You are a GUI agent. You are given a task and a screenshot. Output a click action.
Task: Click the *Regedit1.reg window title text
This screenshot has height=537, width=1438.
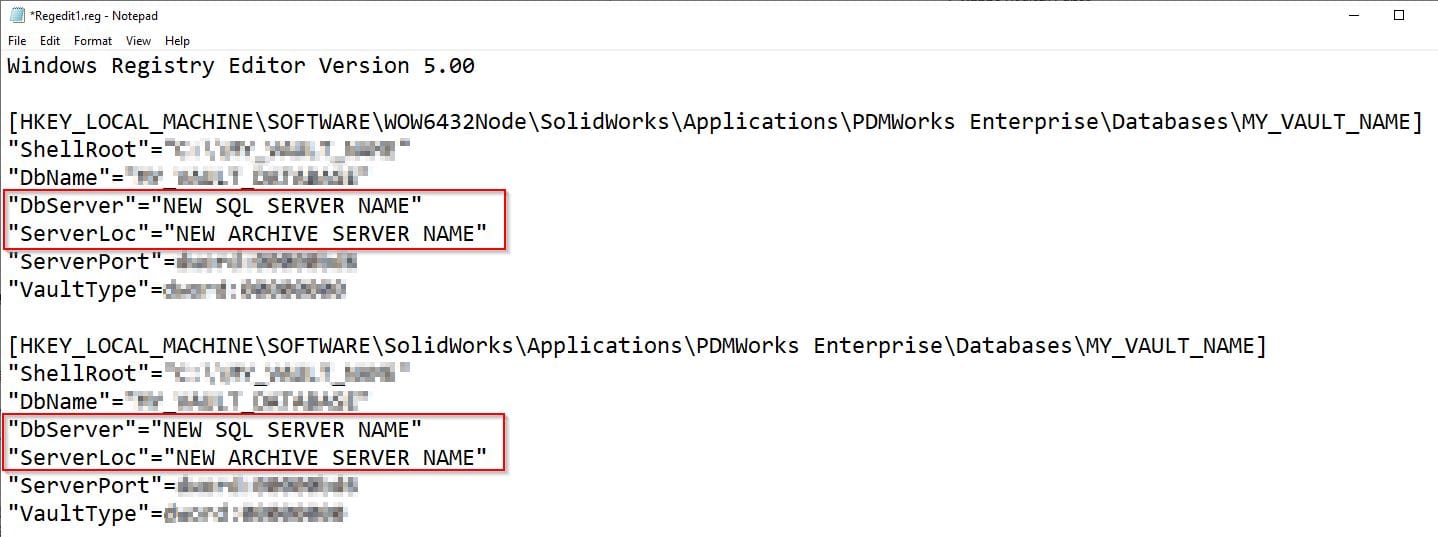click(x=94, y=16)
